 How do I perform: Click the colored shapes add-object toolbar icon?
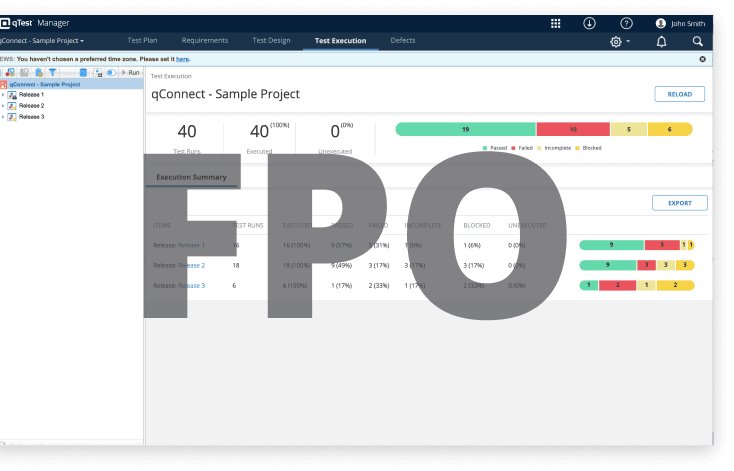point(10,72)
